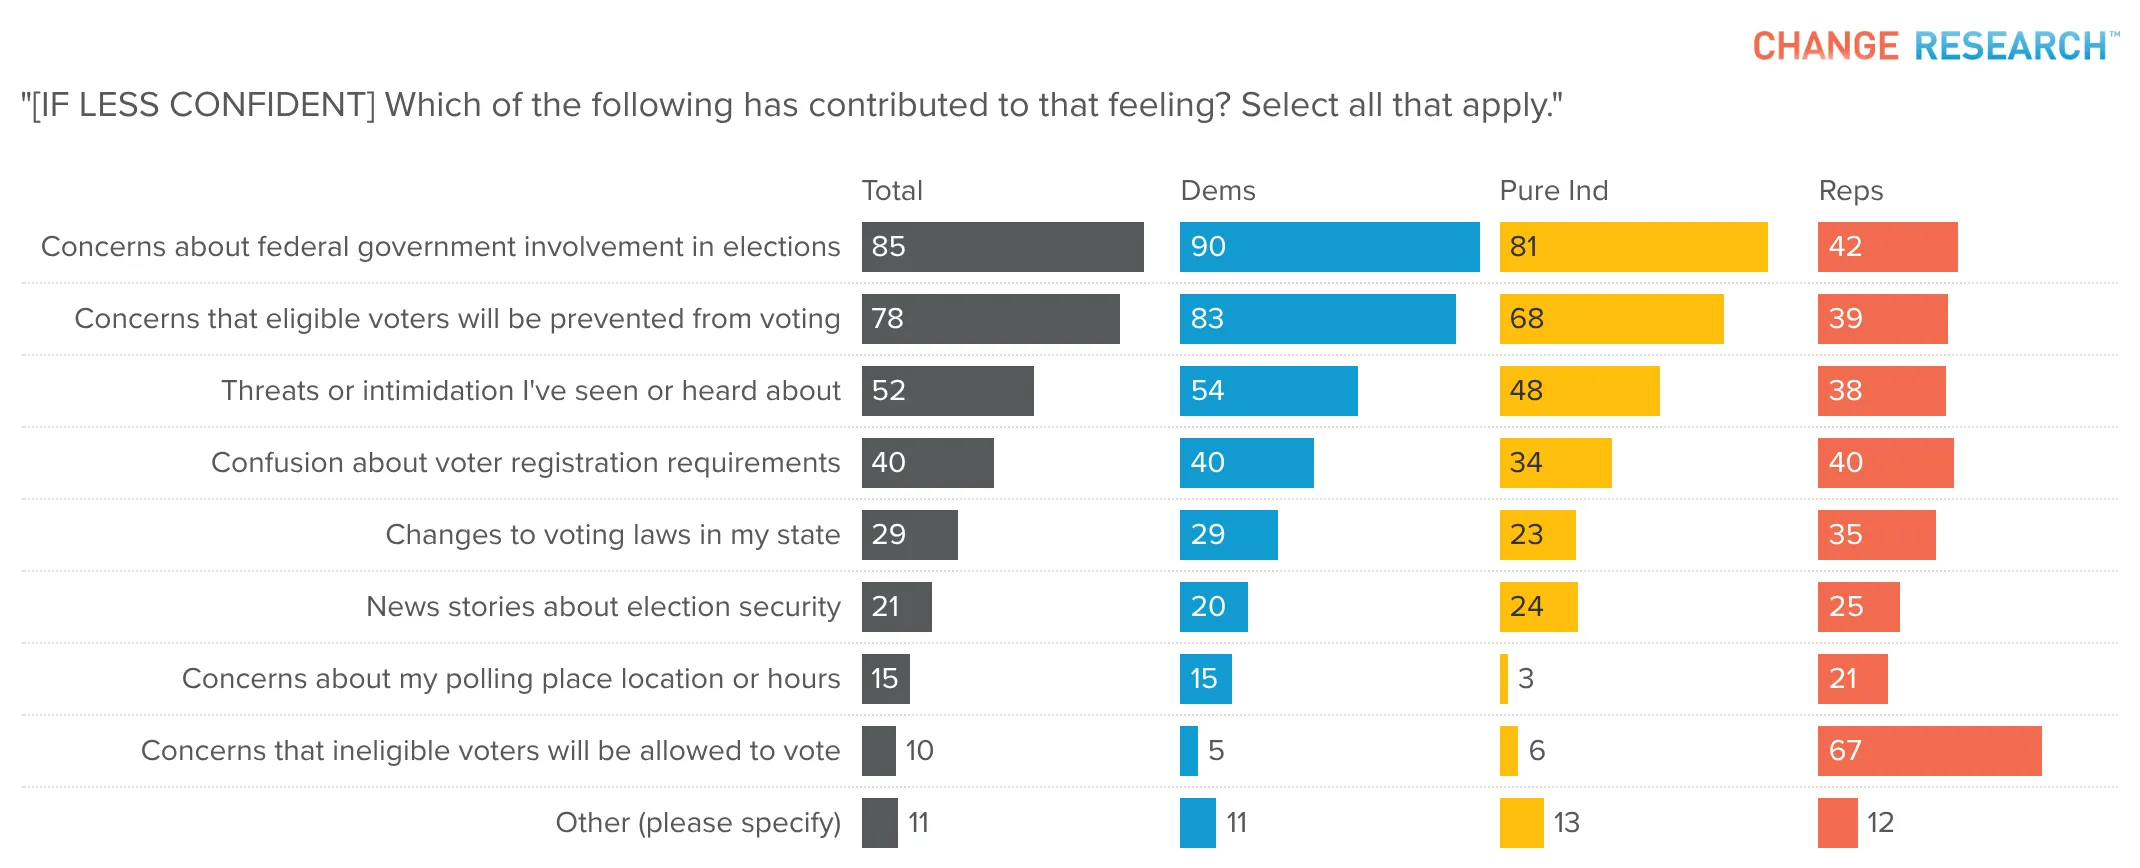Select the Dems column header
Viewport: 2140px width, 868px height.
click(x=1218, y=191)
